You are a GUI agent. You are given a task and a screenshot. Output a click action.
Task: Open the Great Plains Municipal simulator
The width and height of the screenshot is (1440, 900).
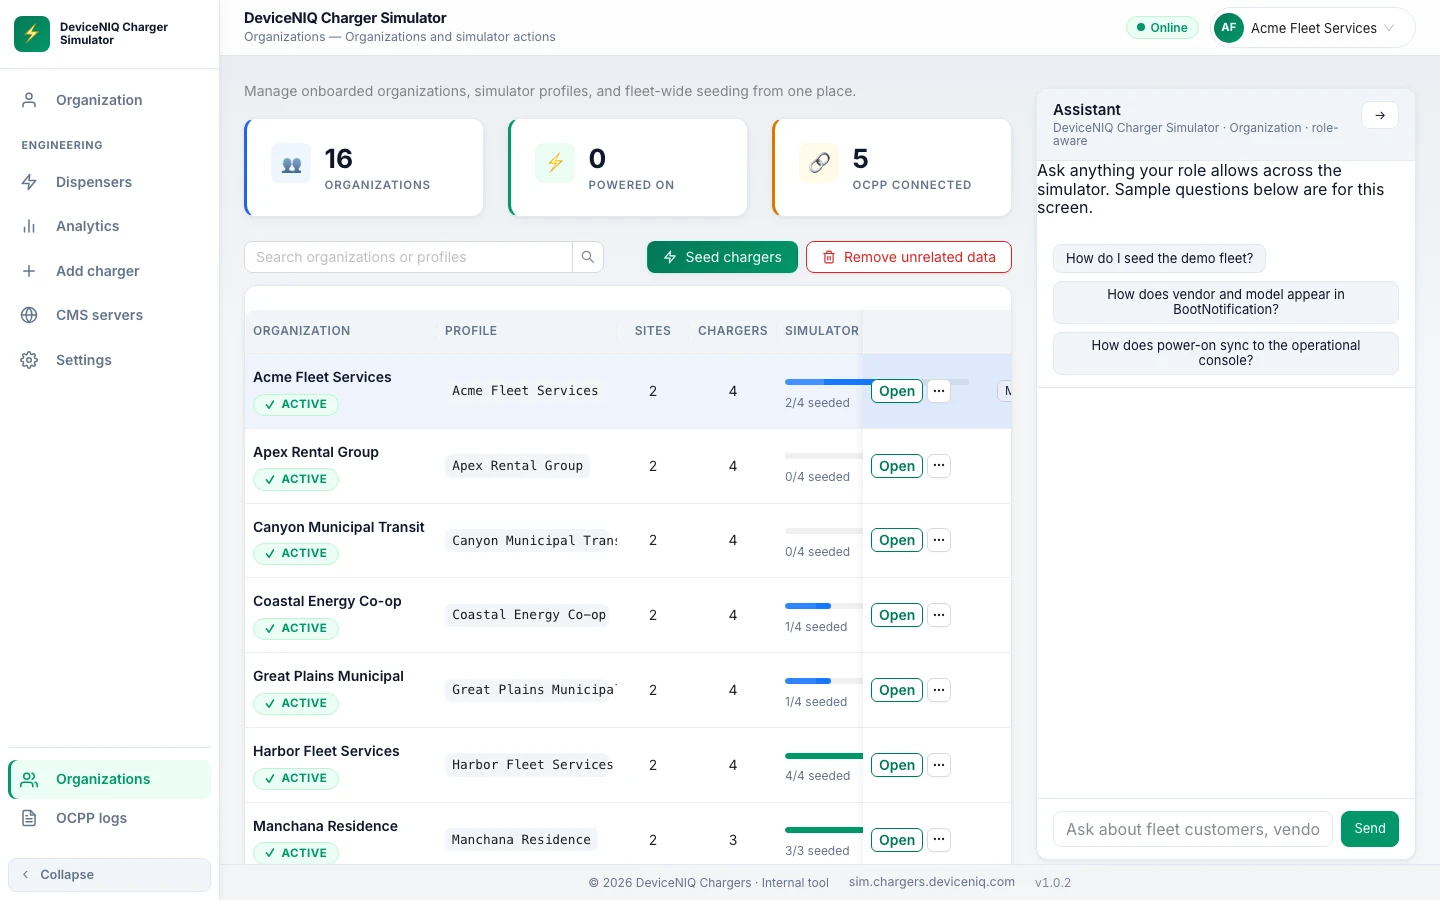click(897, 690)
